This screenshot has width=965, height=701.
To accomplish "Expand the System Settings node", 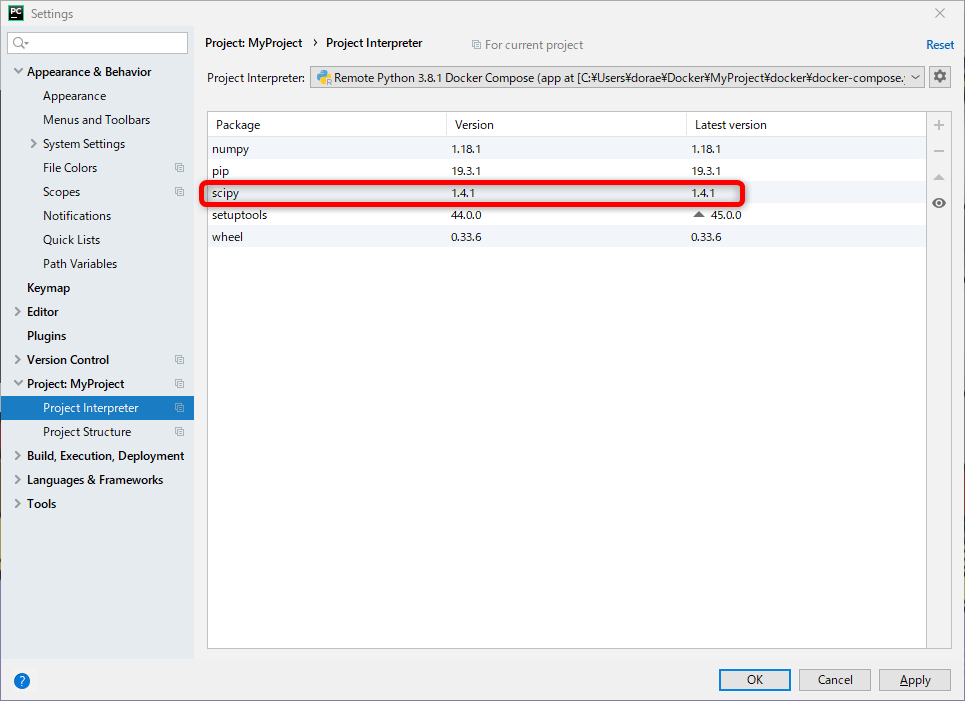I will [x=34, y=143].
